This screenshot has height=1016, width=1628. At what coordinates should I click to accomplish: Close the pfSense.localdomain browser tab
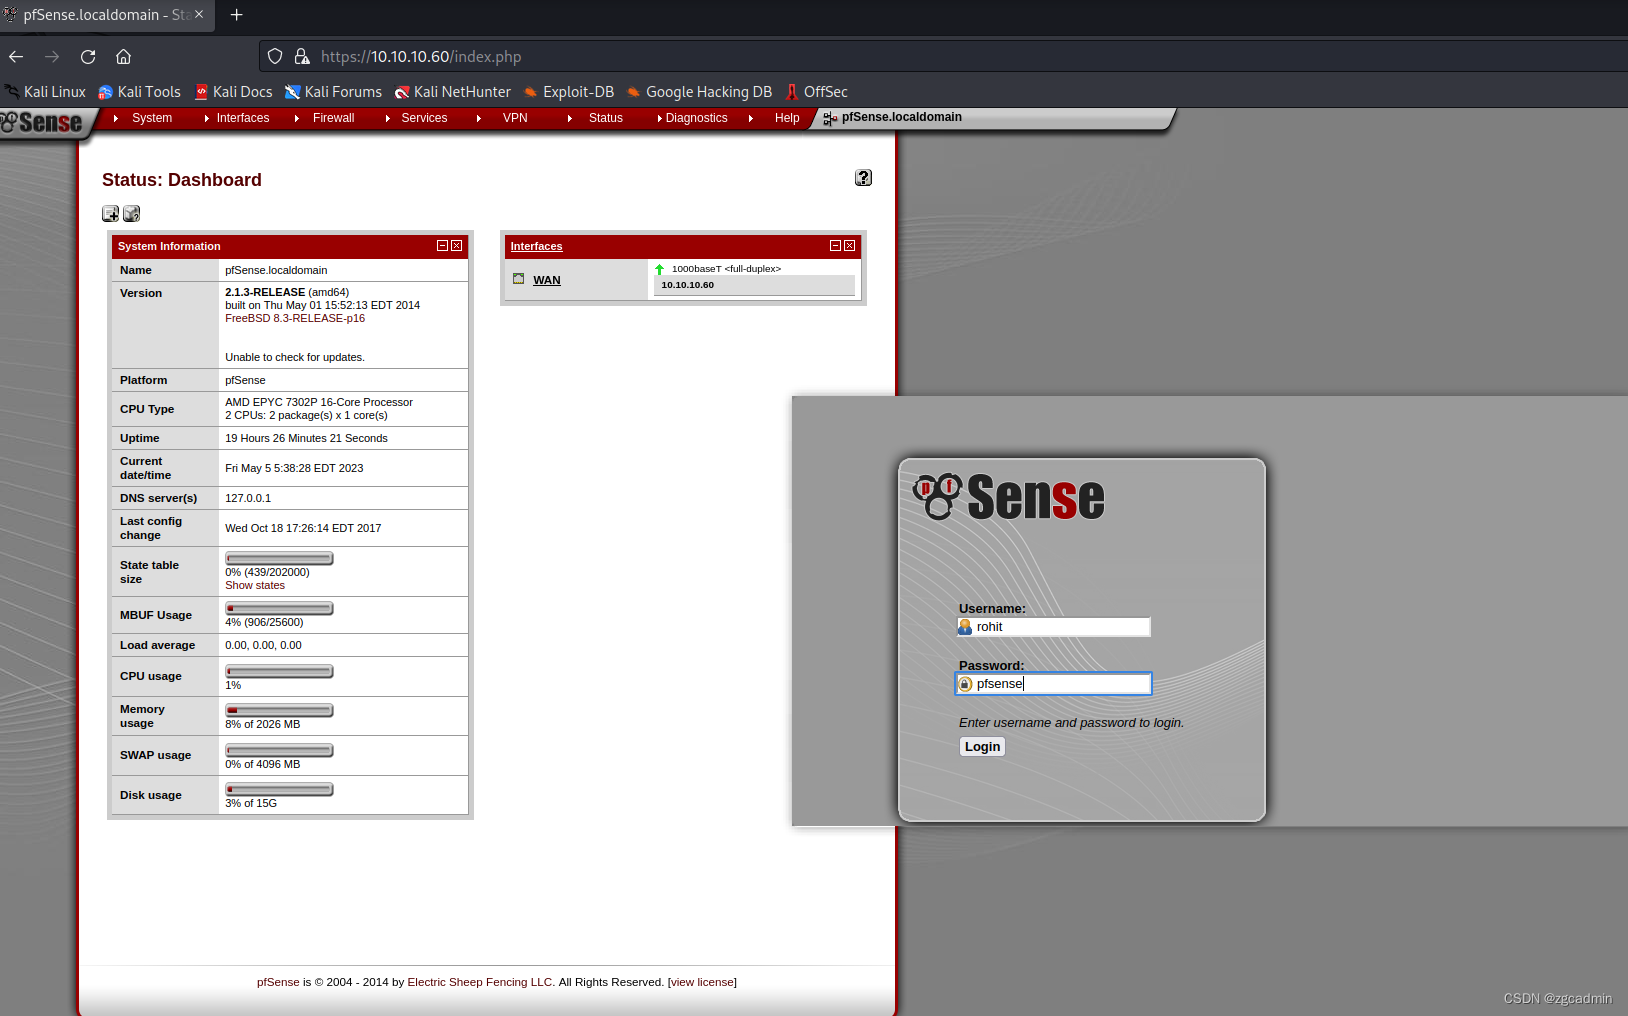[x=199, y=15]
